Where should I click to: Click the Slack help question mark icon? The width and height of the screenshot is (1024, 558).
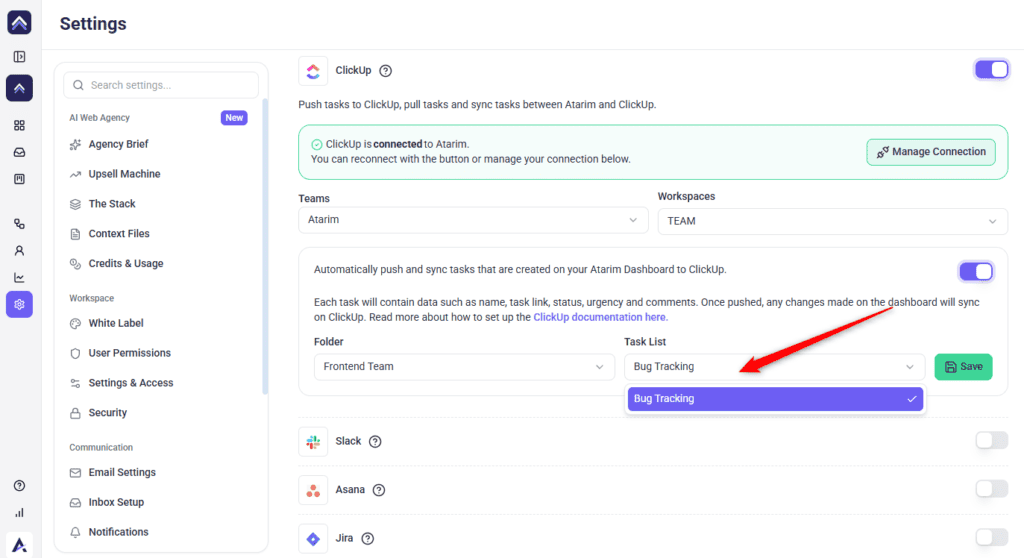click(375, 442)
